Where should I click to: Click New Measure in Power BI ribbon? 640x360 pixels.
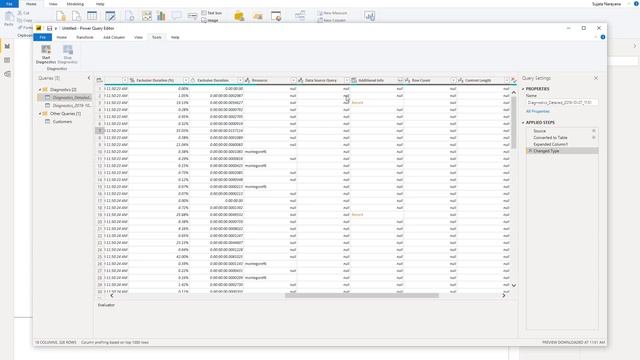332,13
